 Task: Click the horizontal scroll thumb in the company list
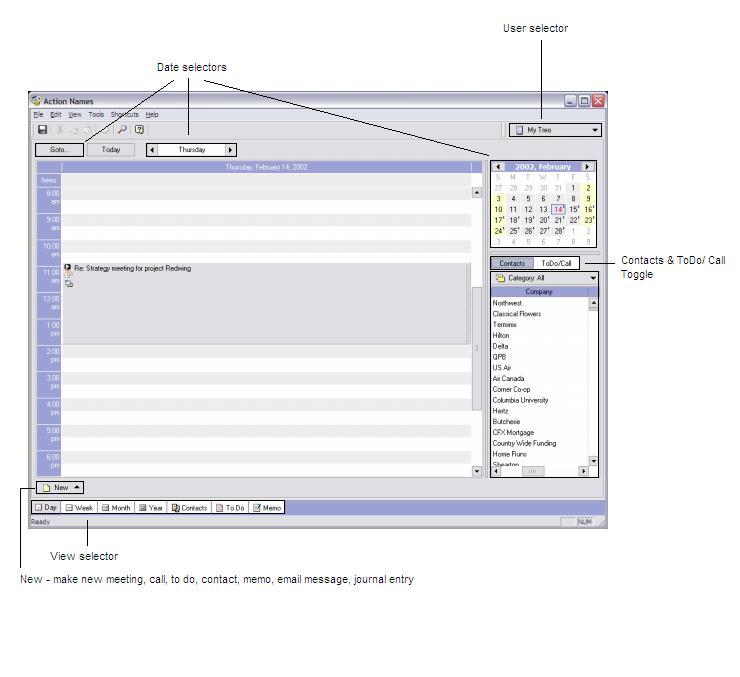532,471
